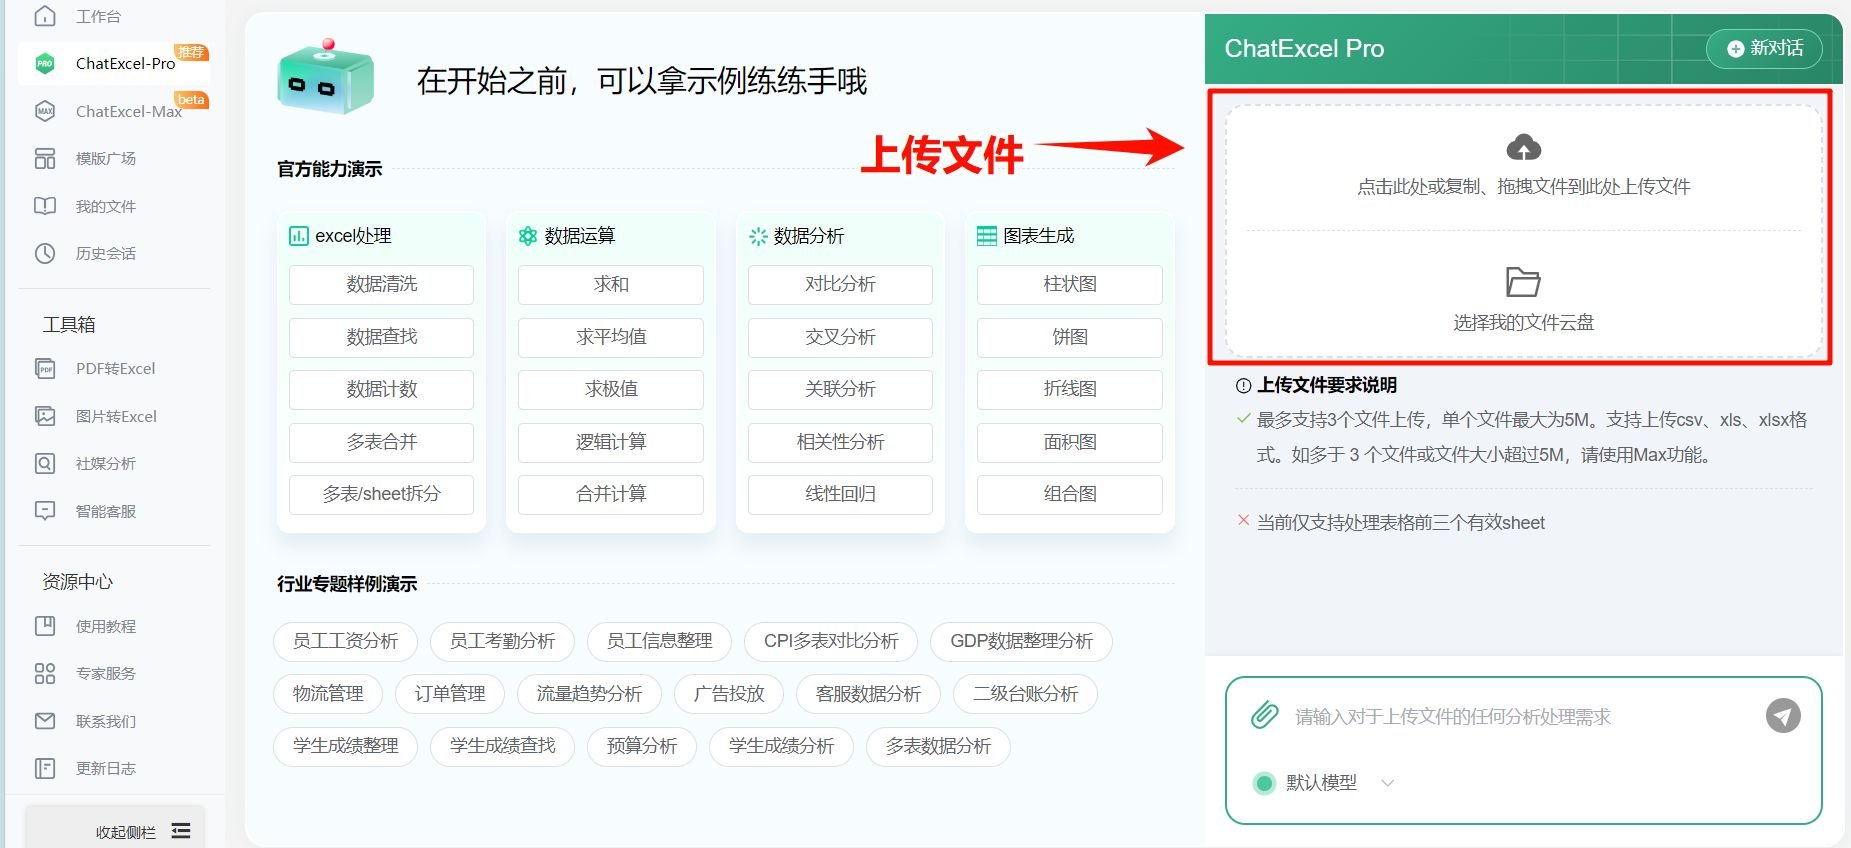Switch to ChatExcel-Max beta

point(128,111)
